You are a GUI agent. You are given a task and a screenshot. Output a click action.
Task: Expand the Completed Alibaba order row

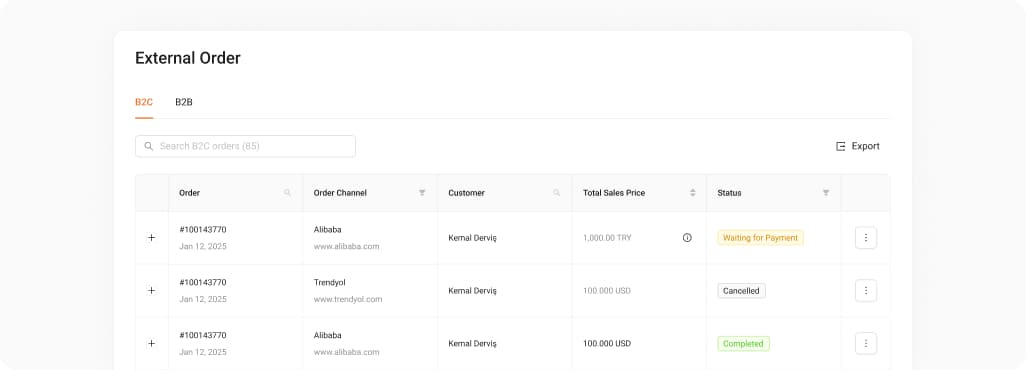click(151, 343)
